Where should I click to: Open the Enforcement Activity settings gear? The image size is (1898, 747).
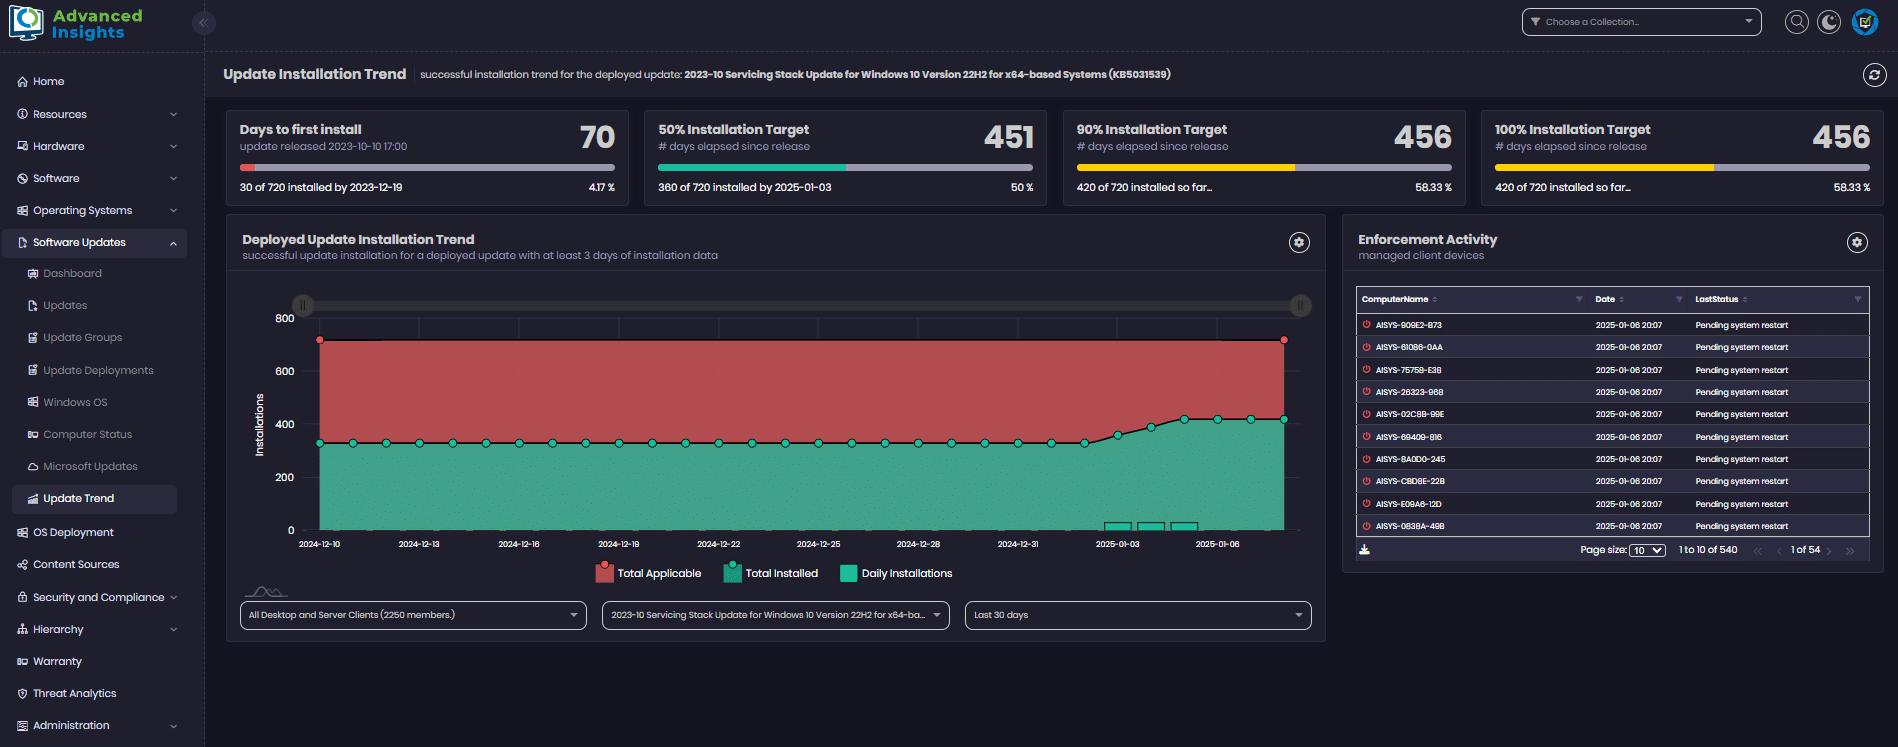[1857, 242]
